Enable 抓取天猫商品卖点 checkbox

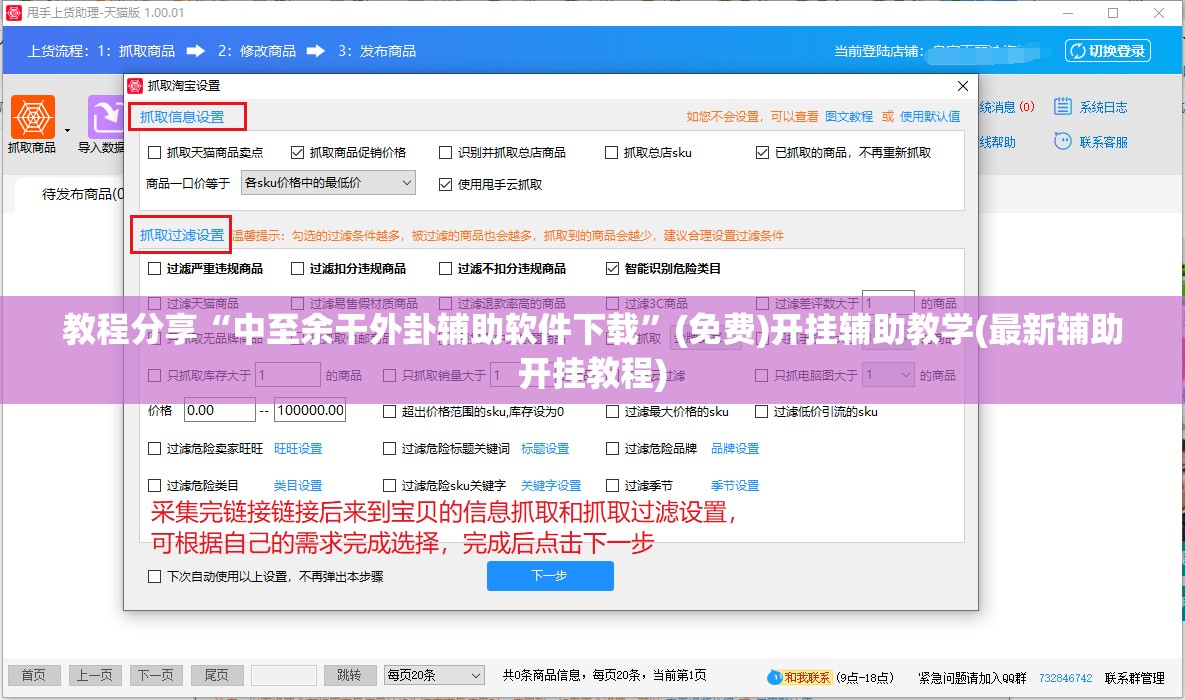click(155, 153)
